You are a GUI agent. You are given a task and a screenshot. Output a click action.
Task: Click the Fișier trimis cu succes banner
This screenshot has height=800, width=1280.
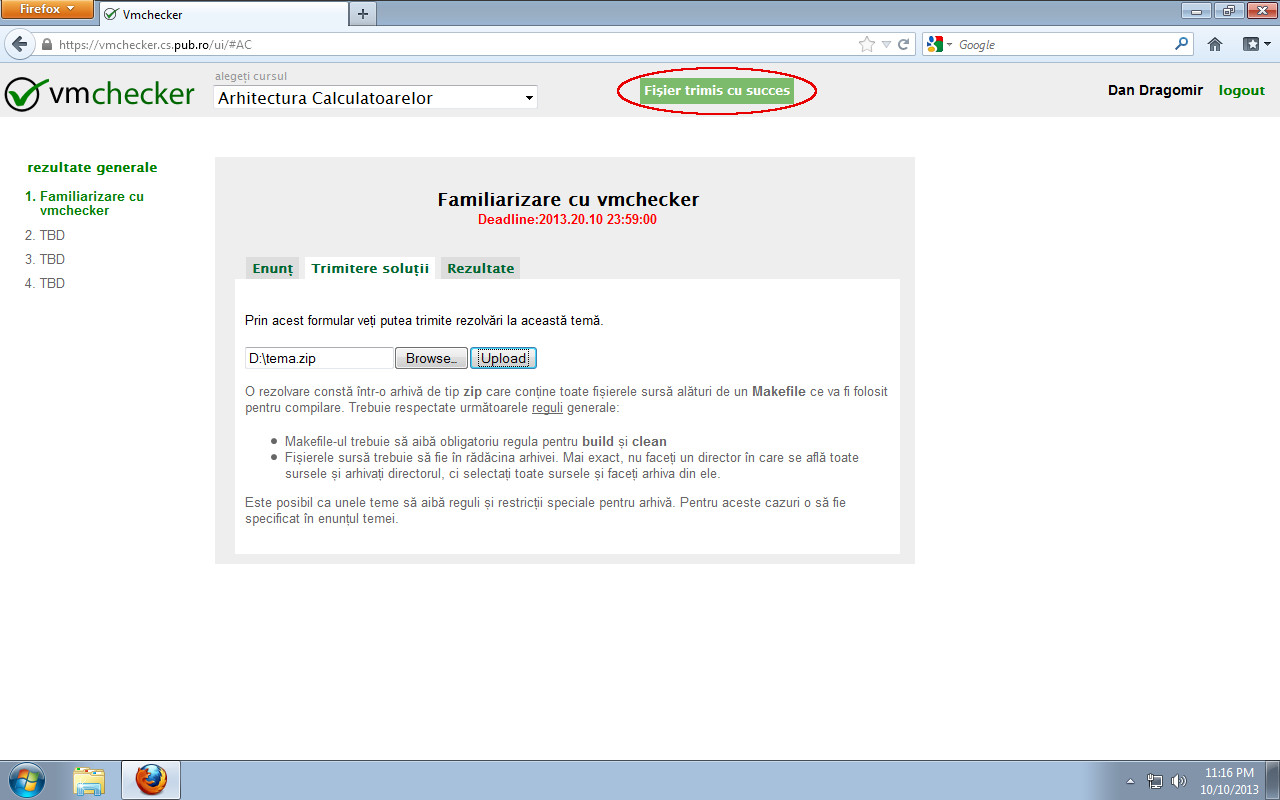point(717,90)
